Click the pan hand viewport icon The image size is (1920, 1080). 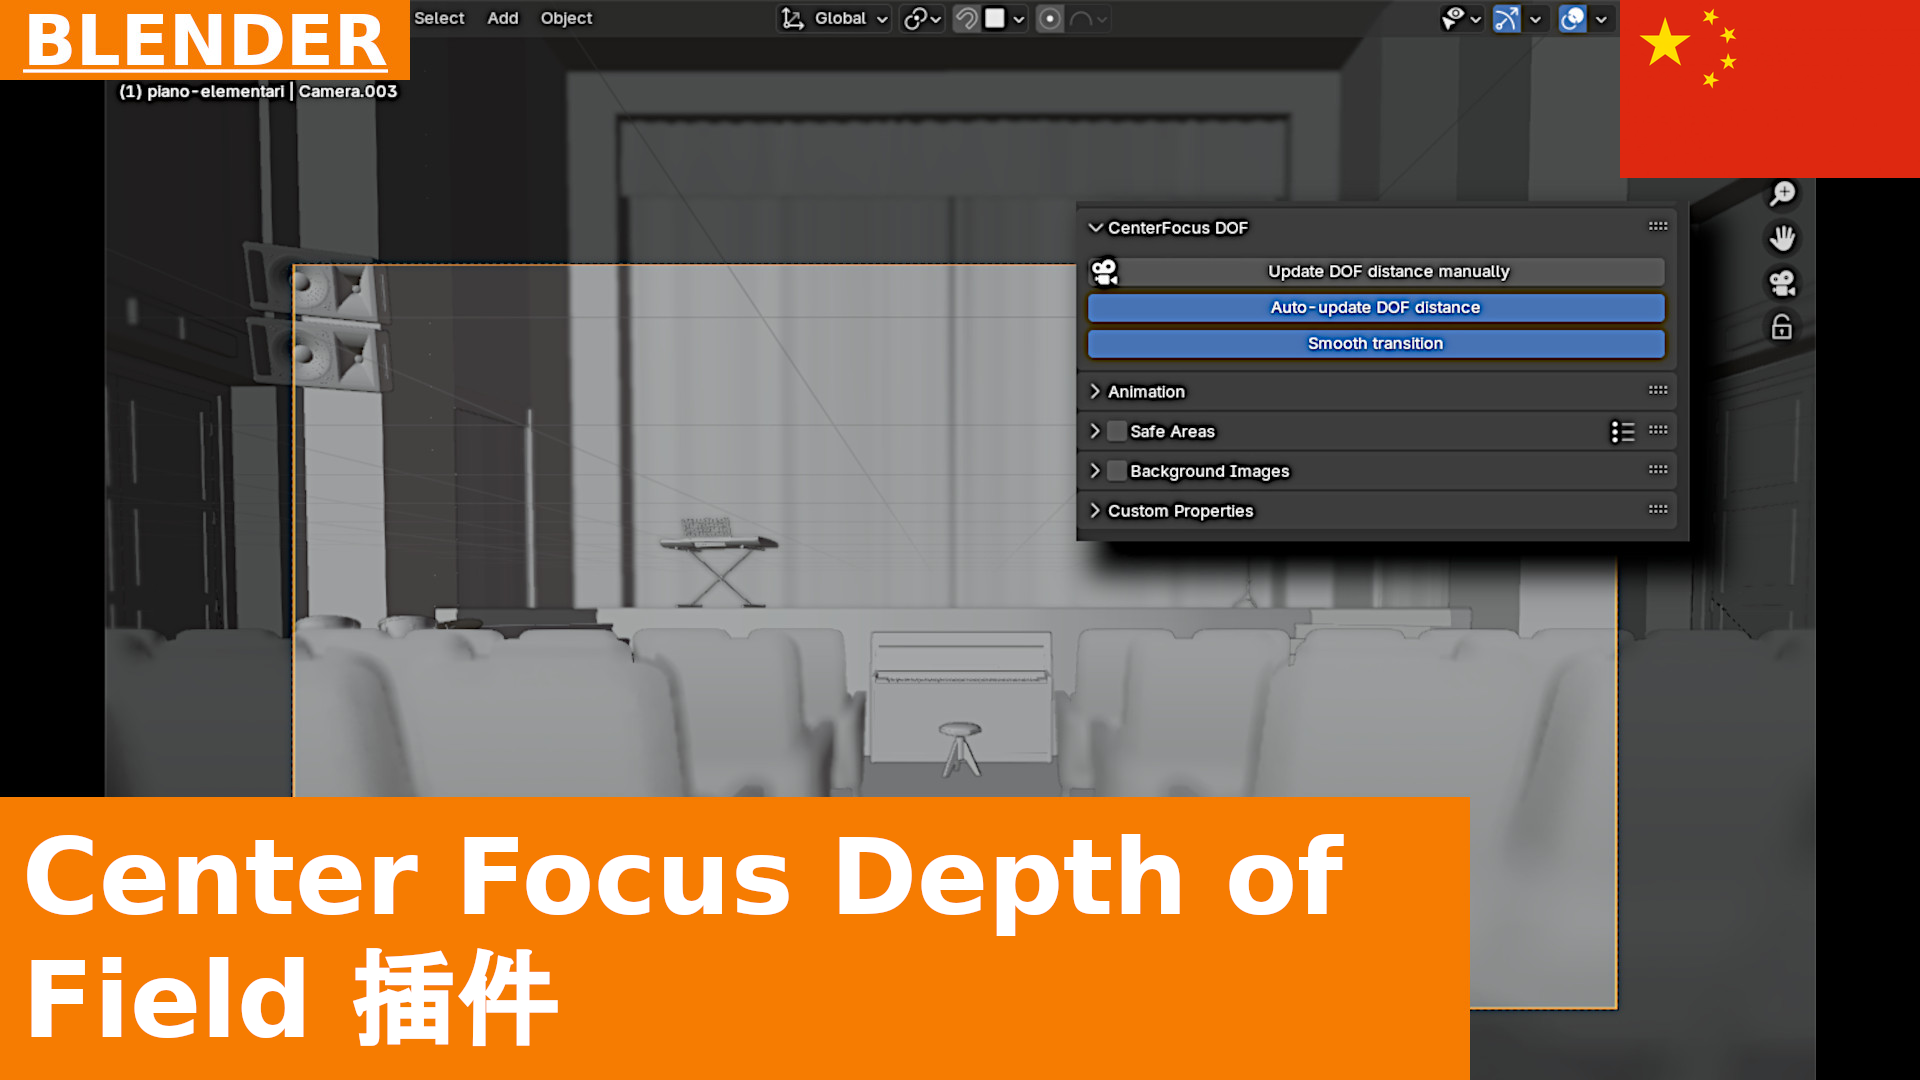(1782, 238)
